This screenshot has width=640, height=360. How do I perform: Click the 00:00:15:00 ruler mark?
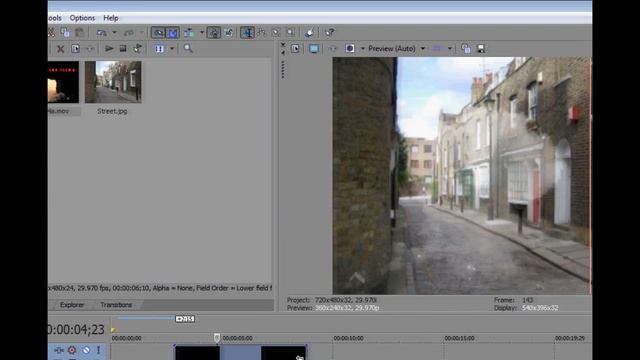click(459, 338)
